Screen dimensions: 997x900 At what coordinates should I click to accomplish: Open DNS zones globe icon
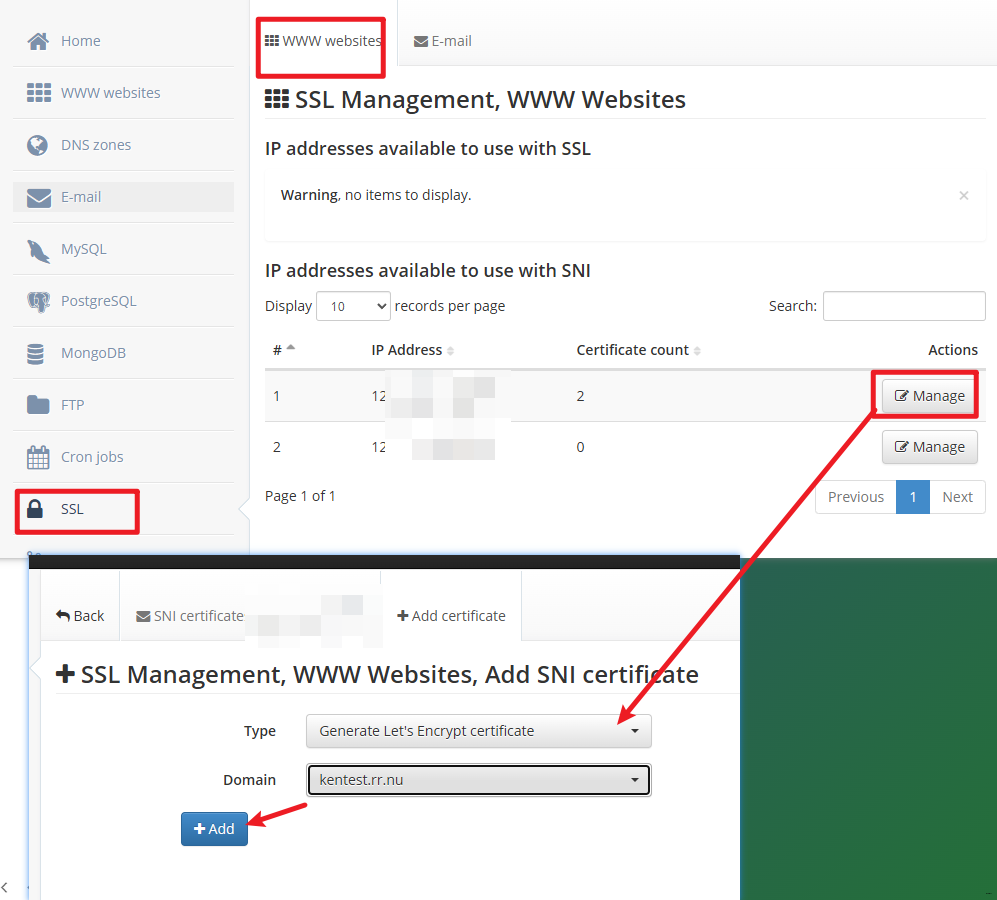(x=38, y=145)
